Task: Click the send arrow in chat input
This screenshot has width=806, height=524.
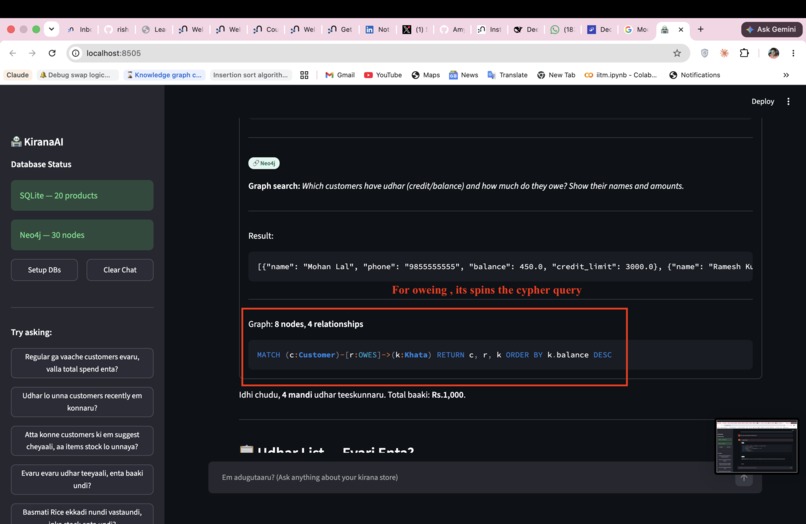Action: (x=744, y=479)
